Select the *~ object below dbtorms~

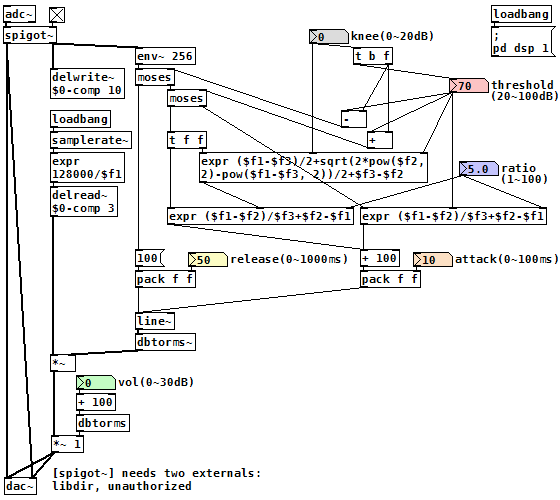click(x=63, y=363)
